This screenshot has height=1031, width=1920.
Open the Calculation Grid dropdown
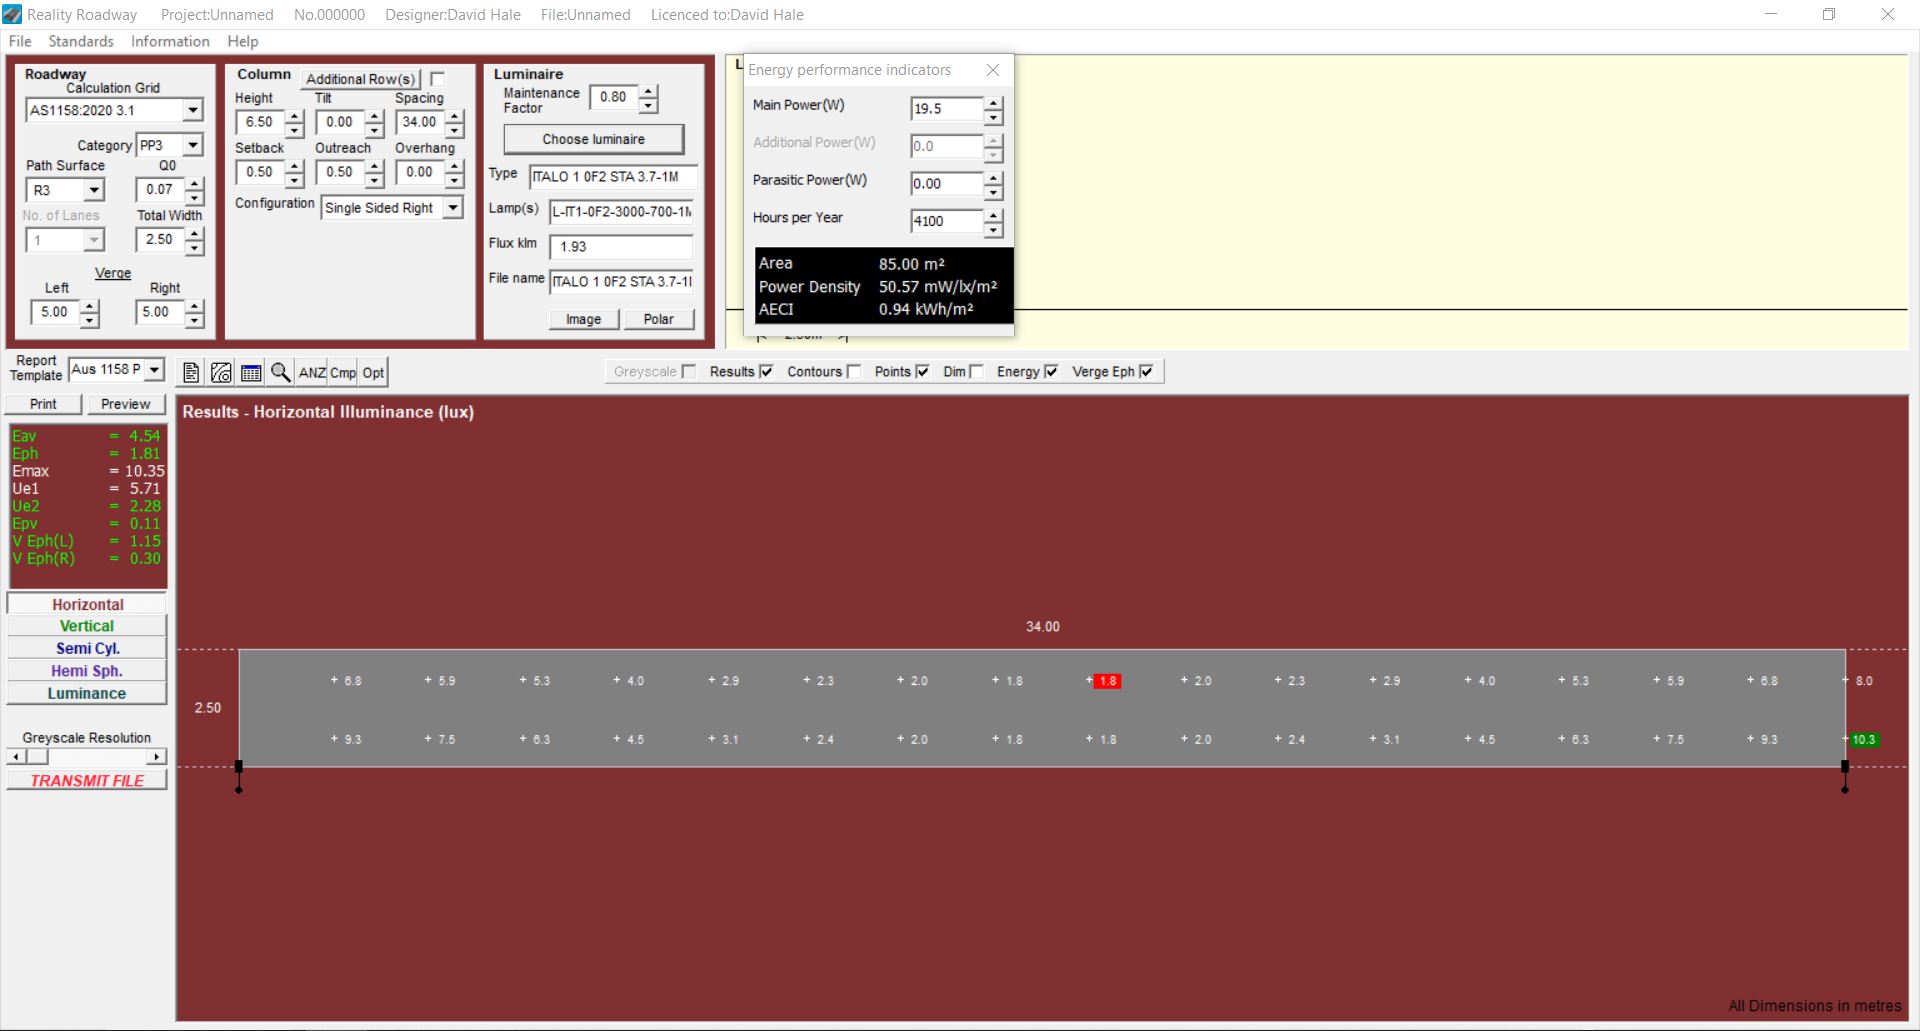pos(193,110)
